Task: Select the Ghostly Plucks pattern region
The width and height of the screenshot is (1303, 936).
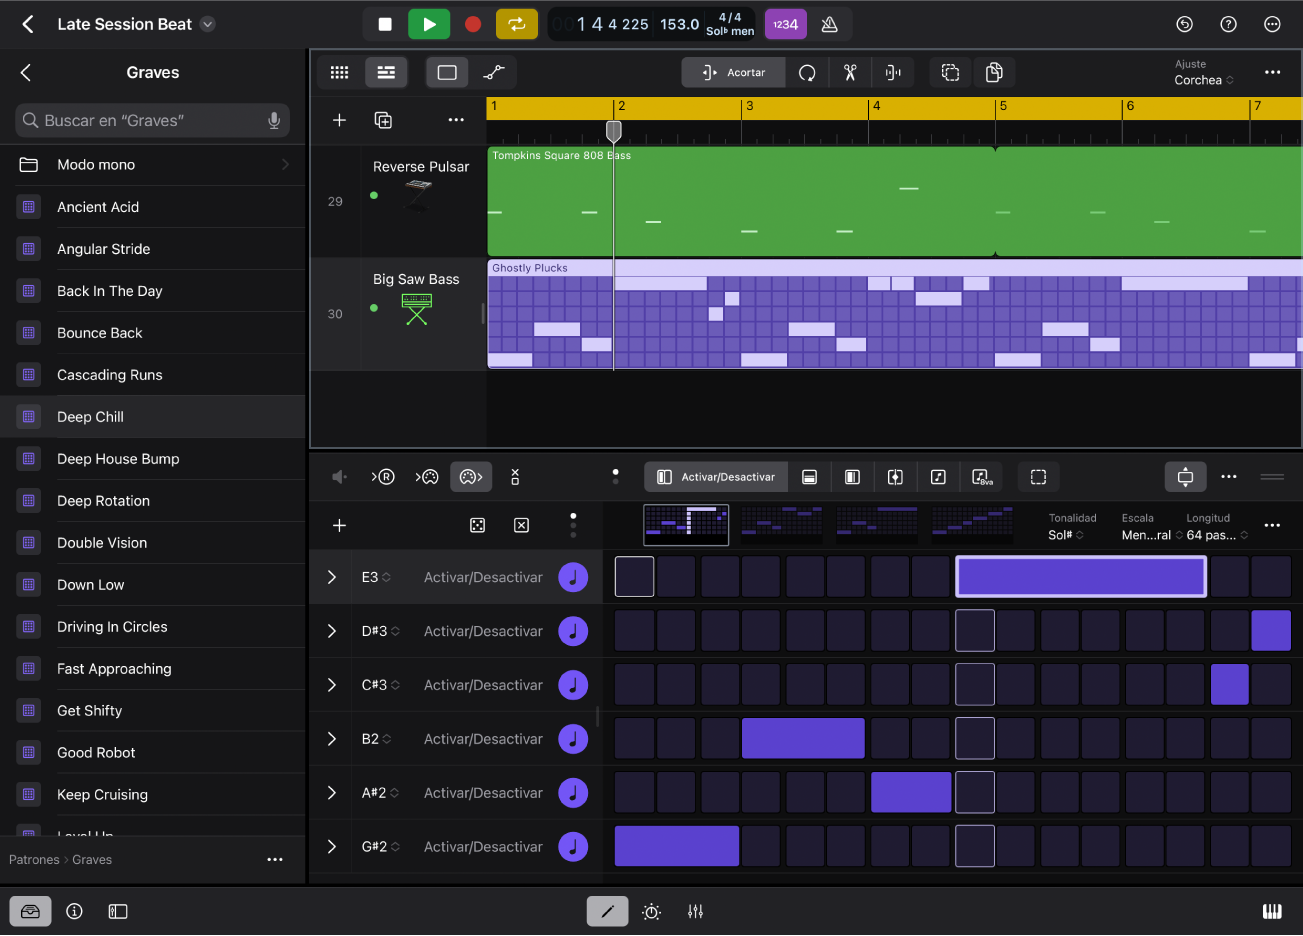Action: [894, 314]
